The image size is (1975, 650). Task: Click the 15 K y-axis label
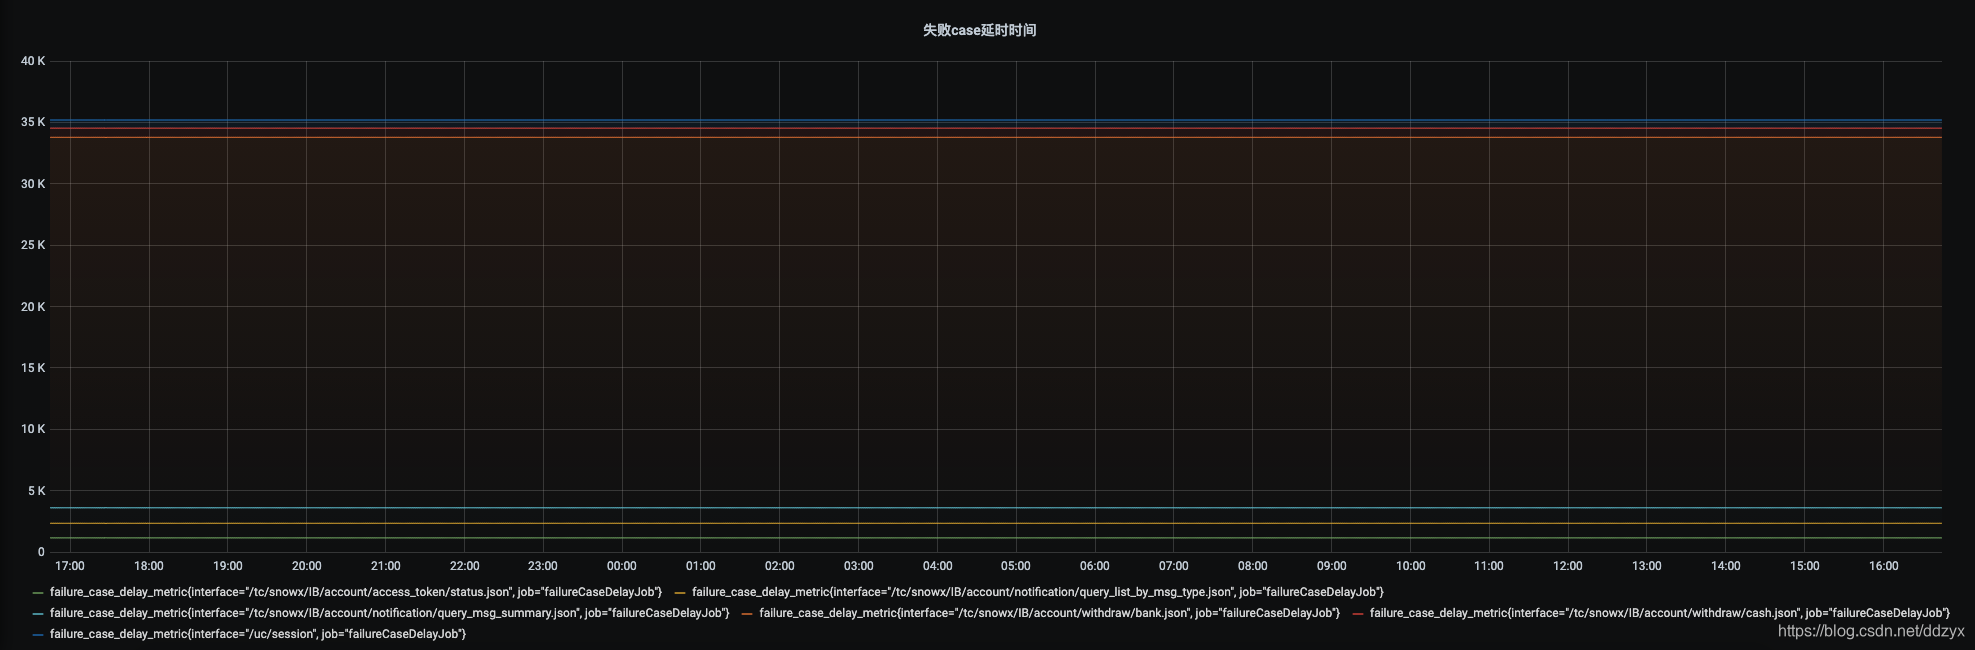click(33, 368)
